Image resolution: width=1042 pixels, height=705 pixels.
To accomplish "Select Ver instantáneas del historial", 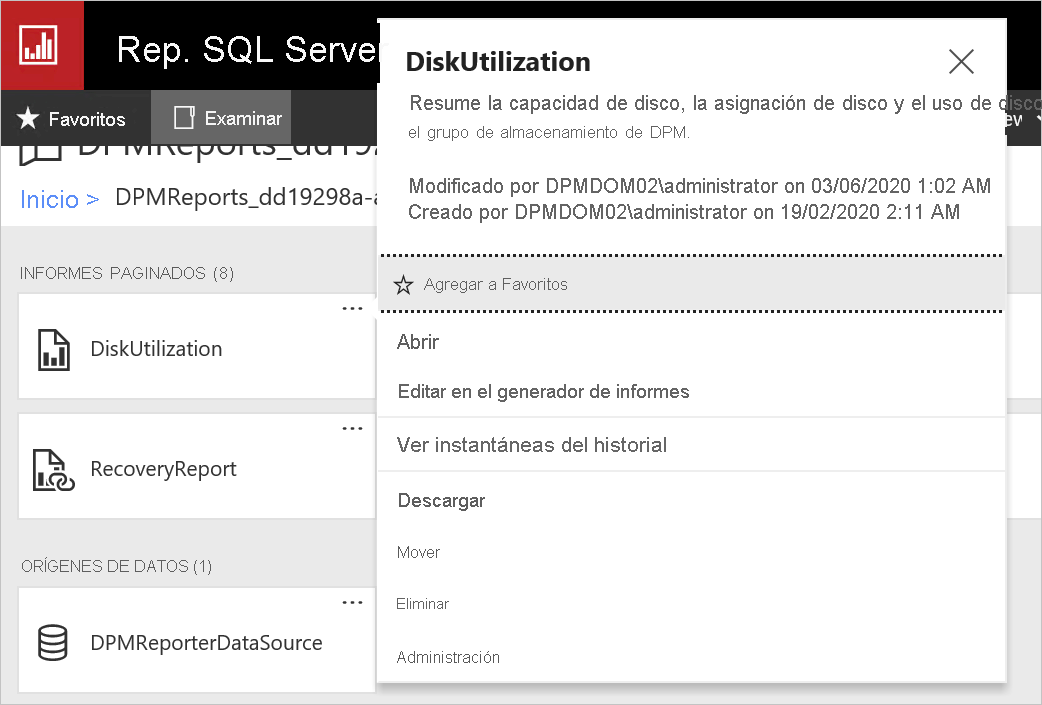I will pyautogui.click(x=533, y=444).
